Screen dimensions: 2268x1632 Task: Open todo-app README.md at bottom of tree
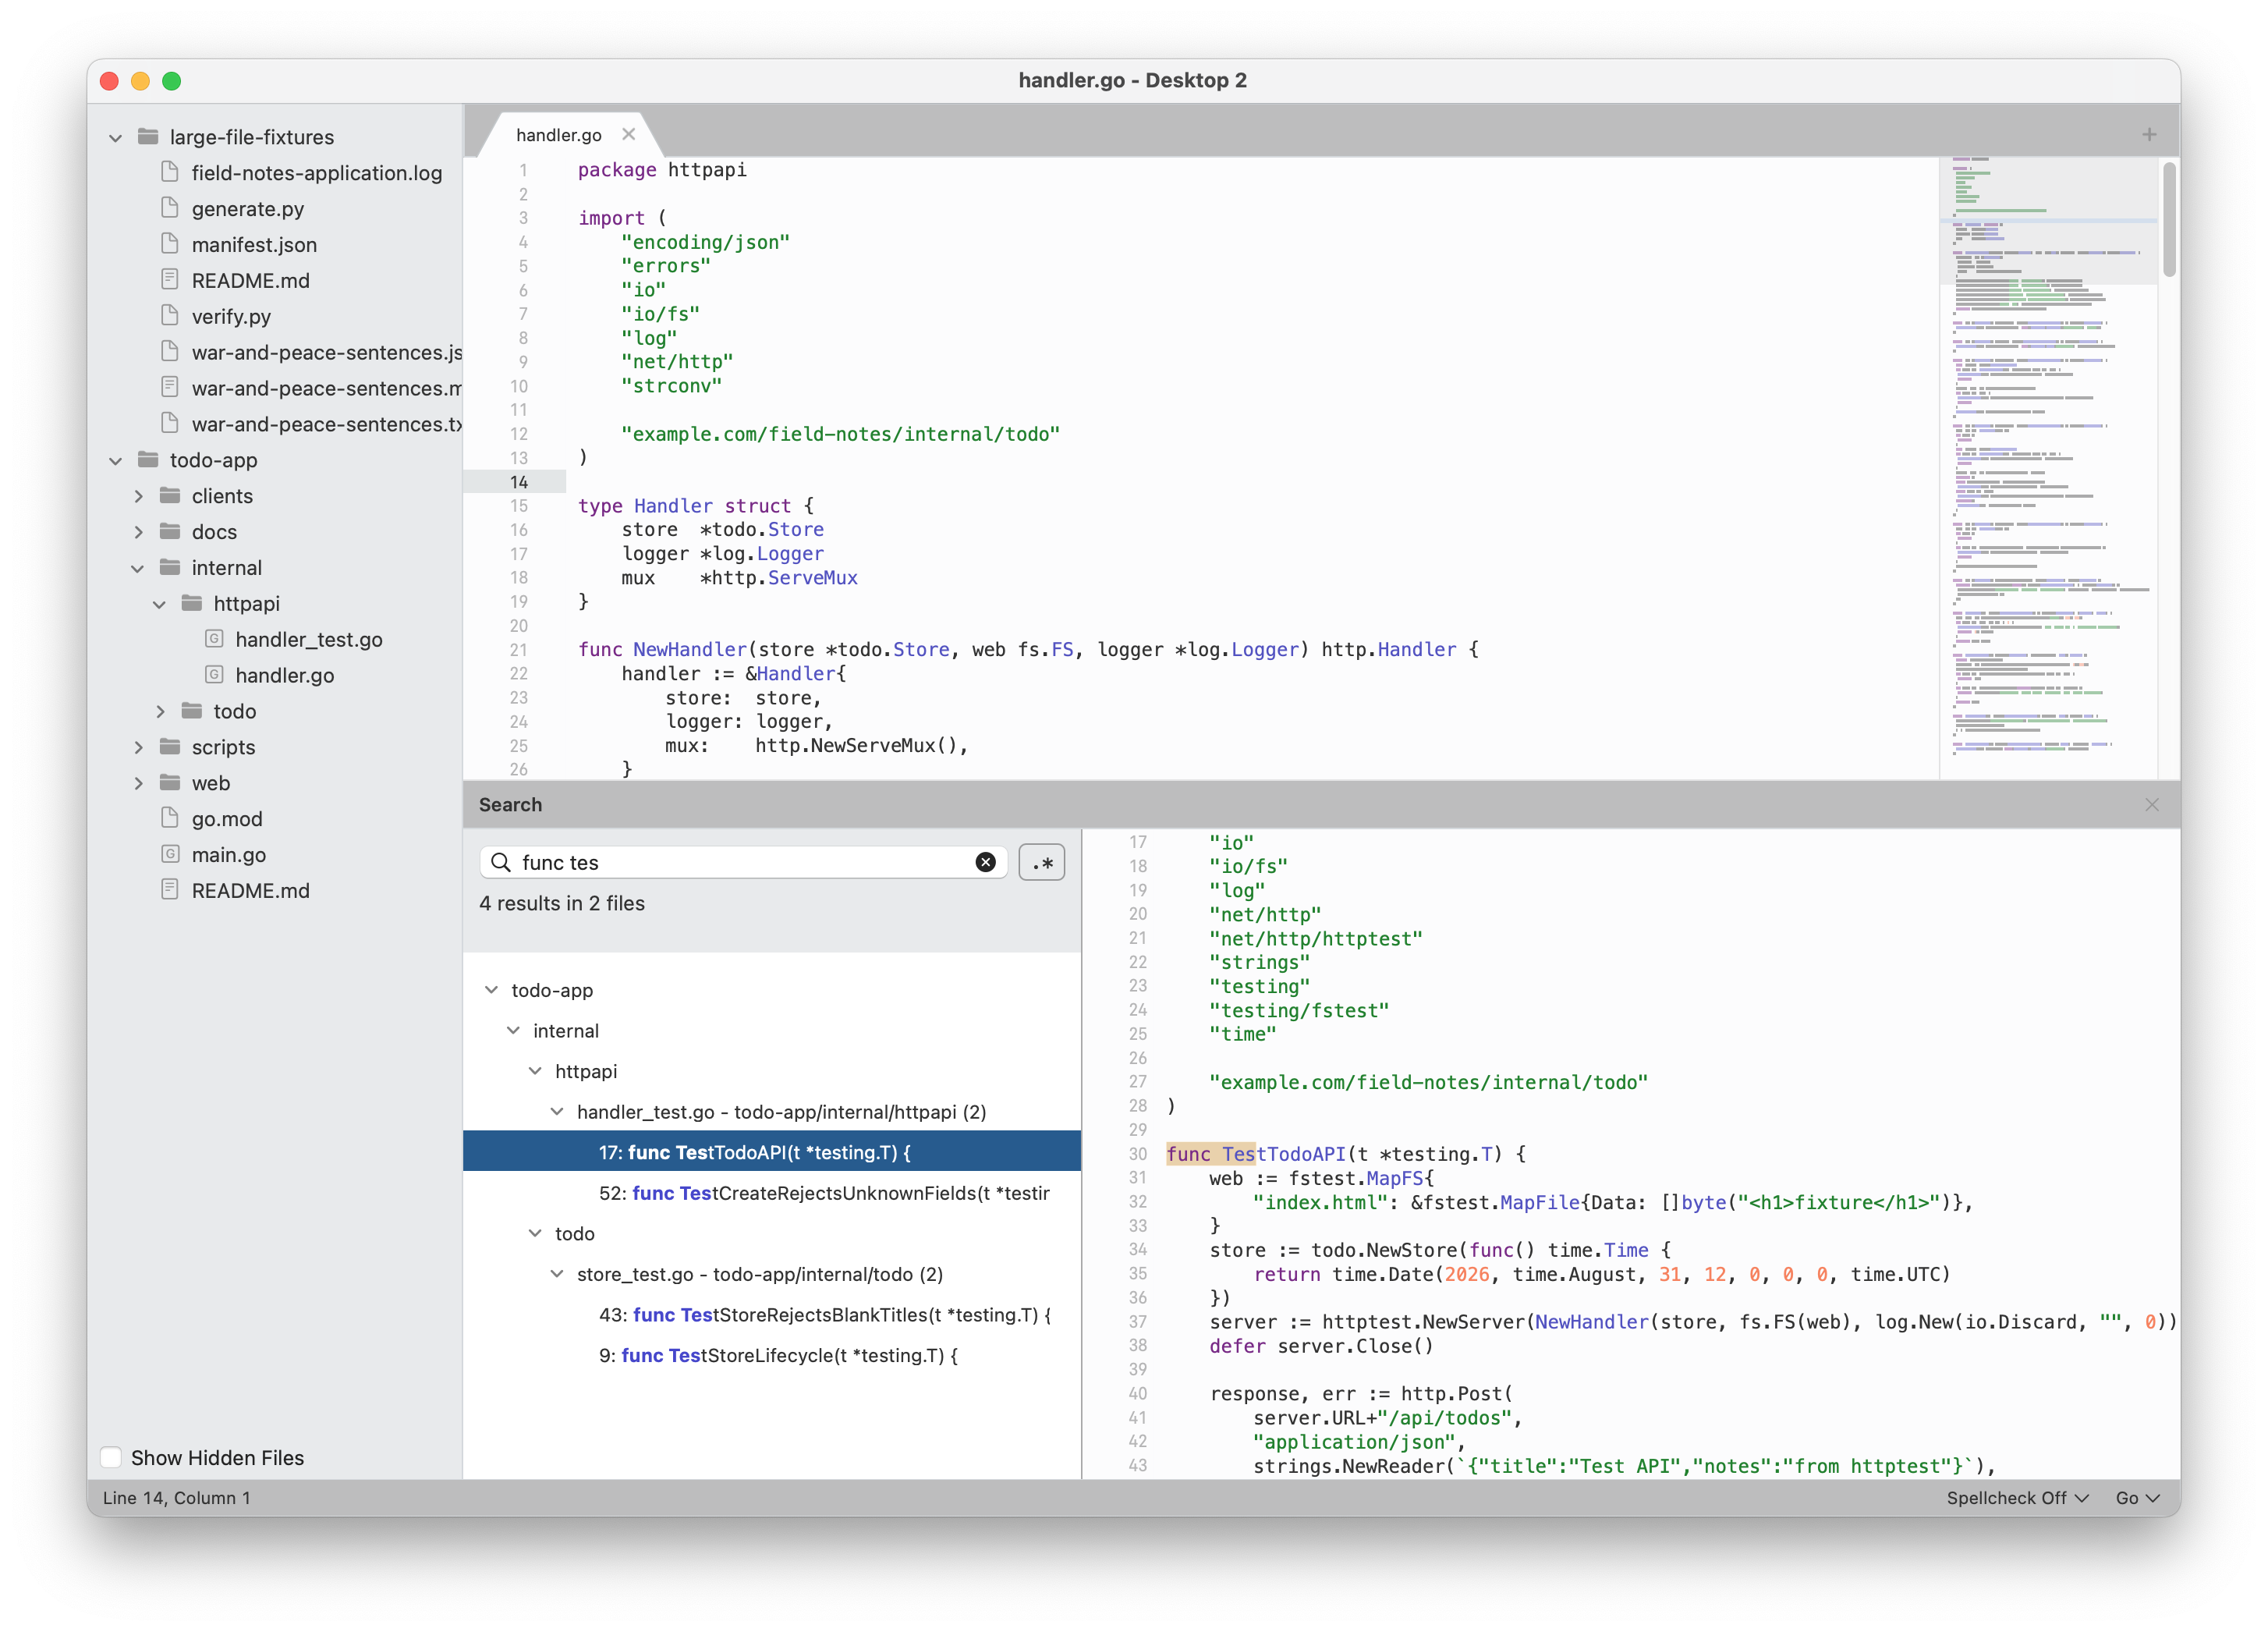[250, 890]
